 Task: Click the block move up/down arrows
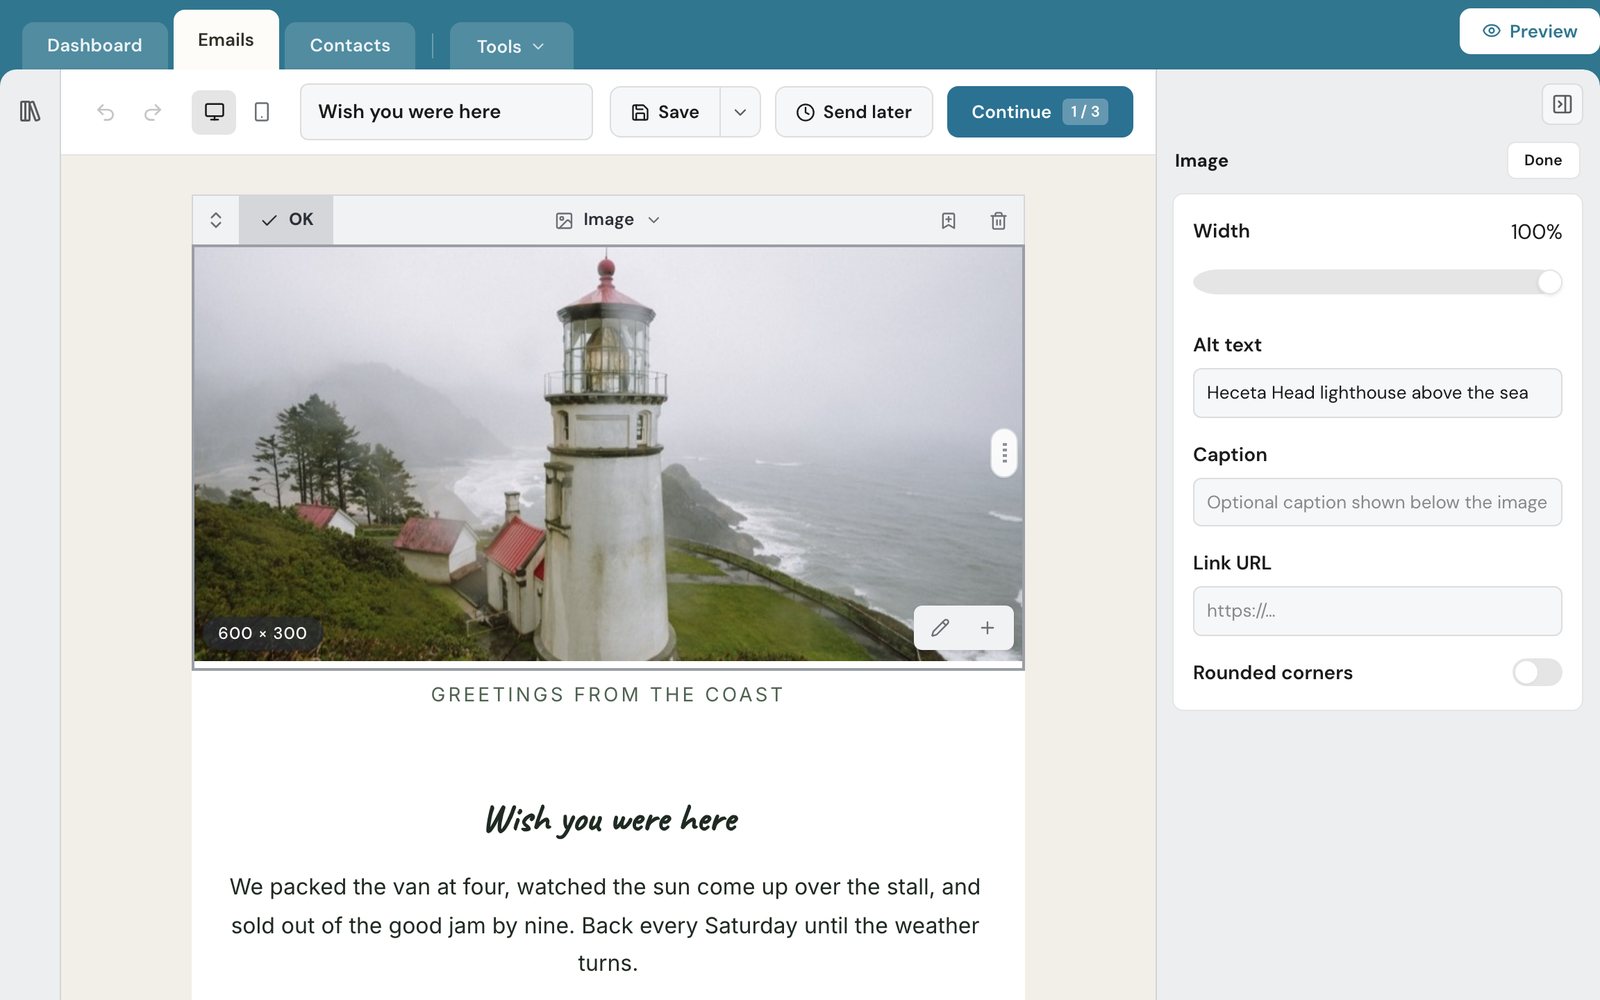coord(216,220)
